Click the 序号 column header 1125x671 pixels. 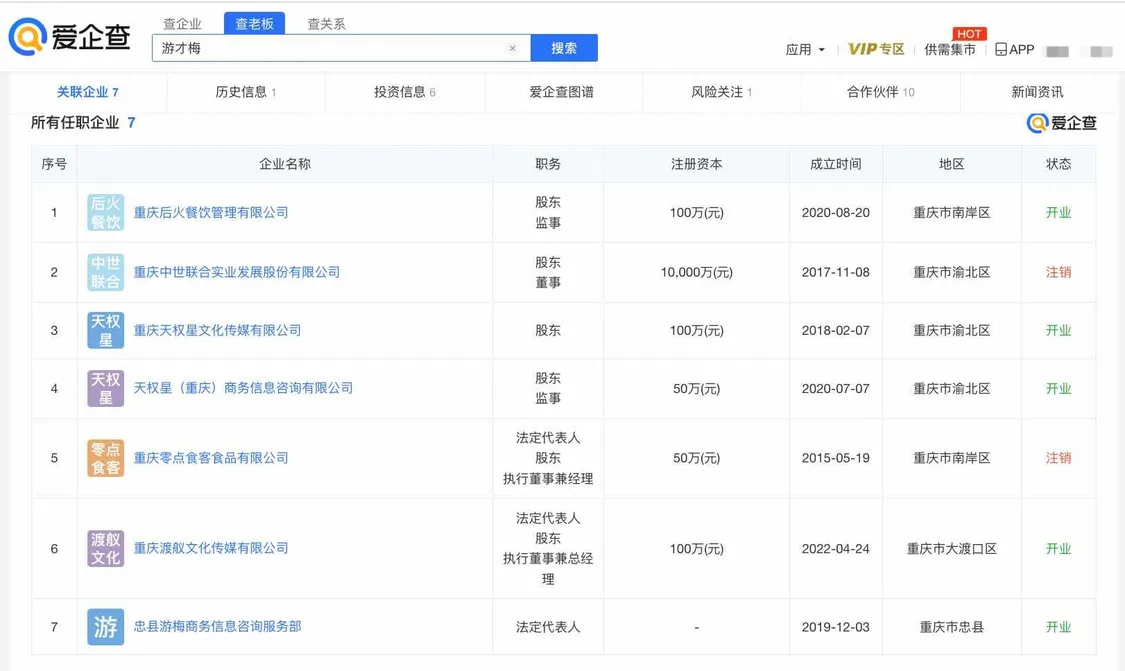[54, 164]
